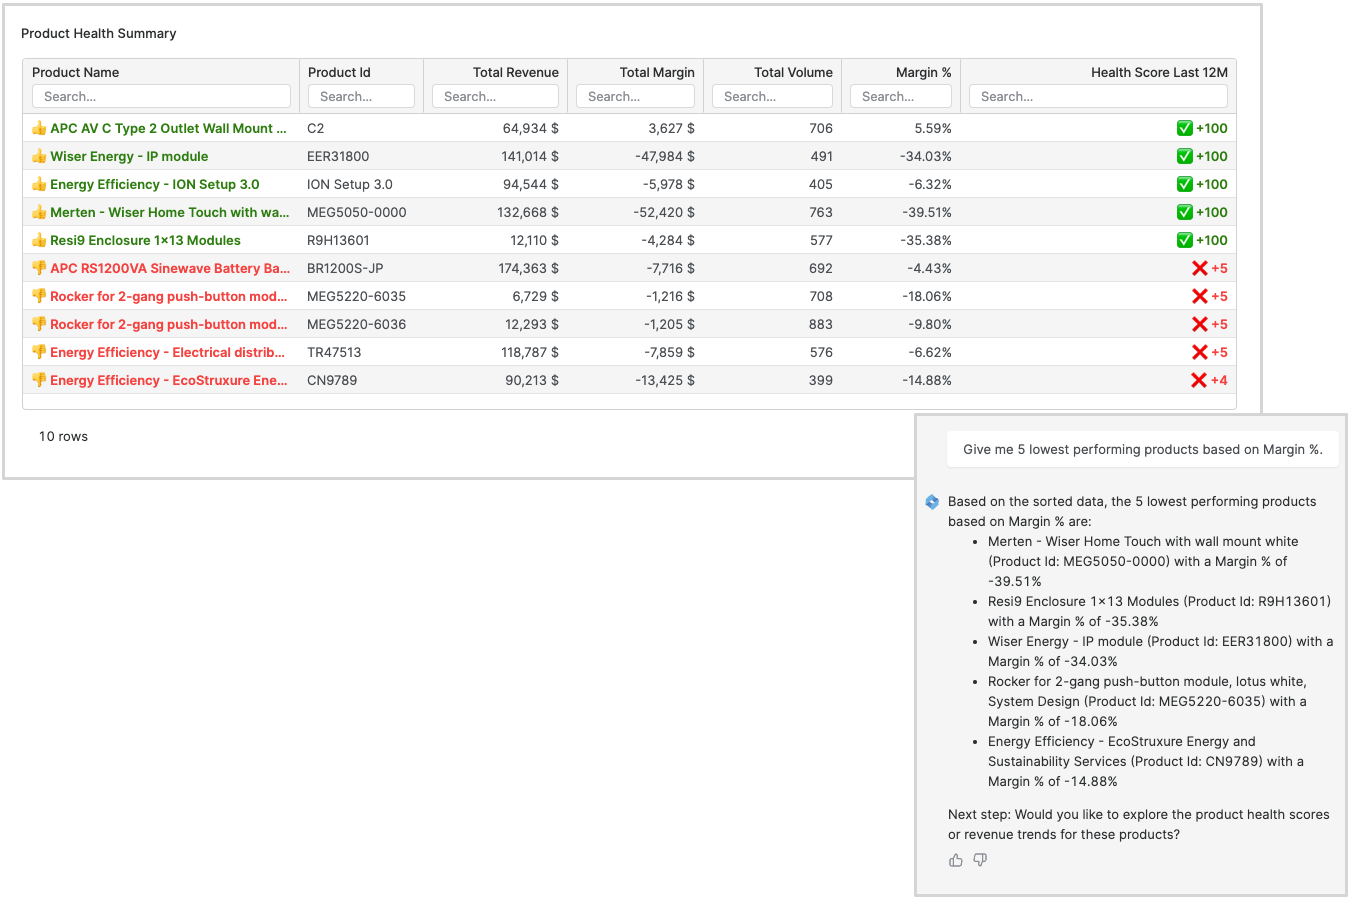This screenshot has width=1352, height=899.
Task: Select Energy Efficiency - EcoStruxure product row
Action: [168, 380]
